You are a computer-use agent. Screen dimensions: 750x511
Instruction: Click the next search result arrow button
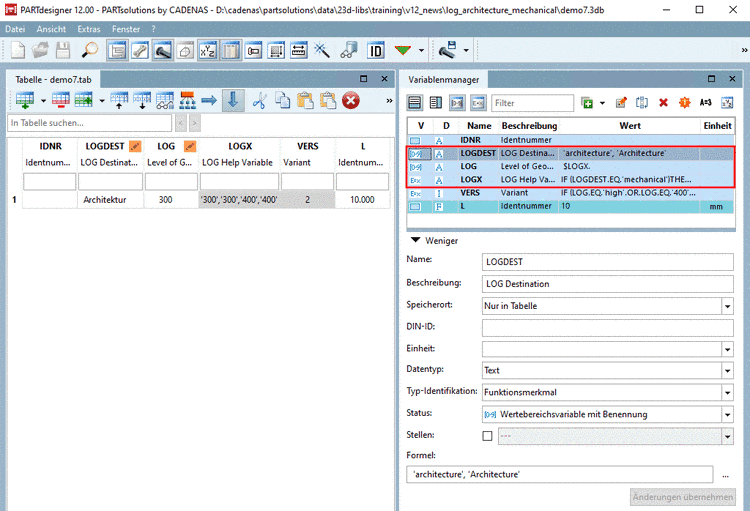tap(195, 123)
